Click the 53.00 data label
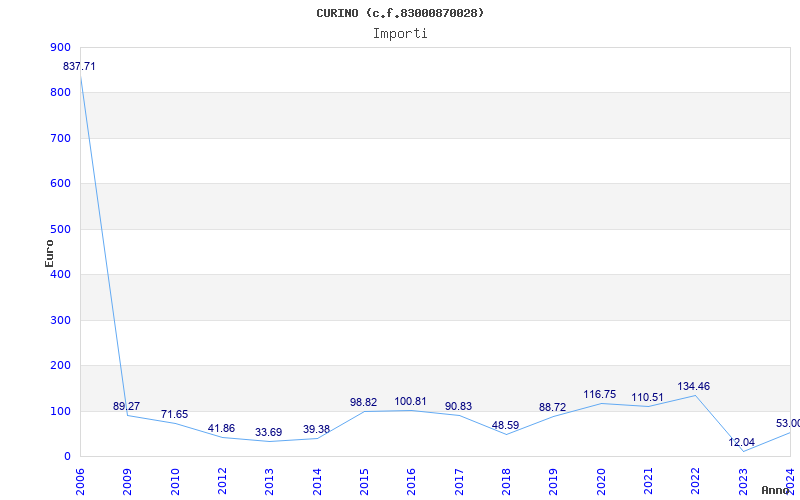 [788, 423]
